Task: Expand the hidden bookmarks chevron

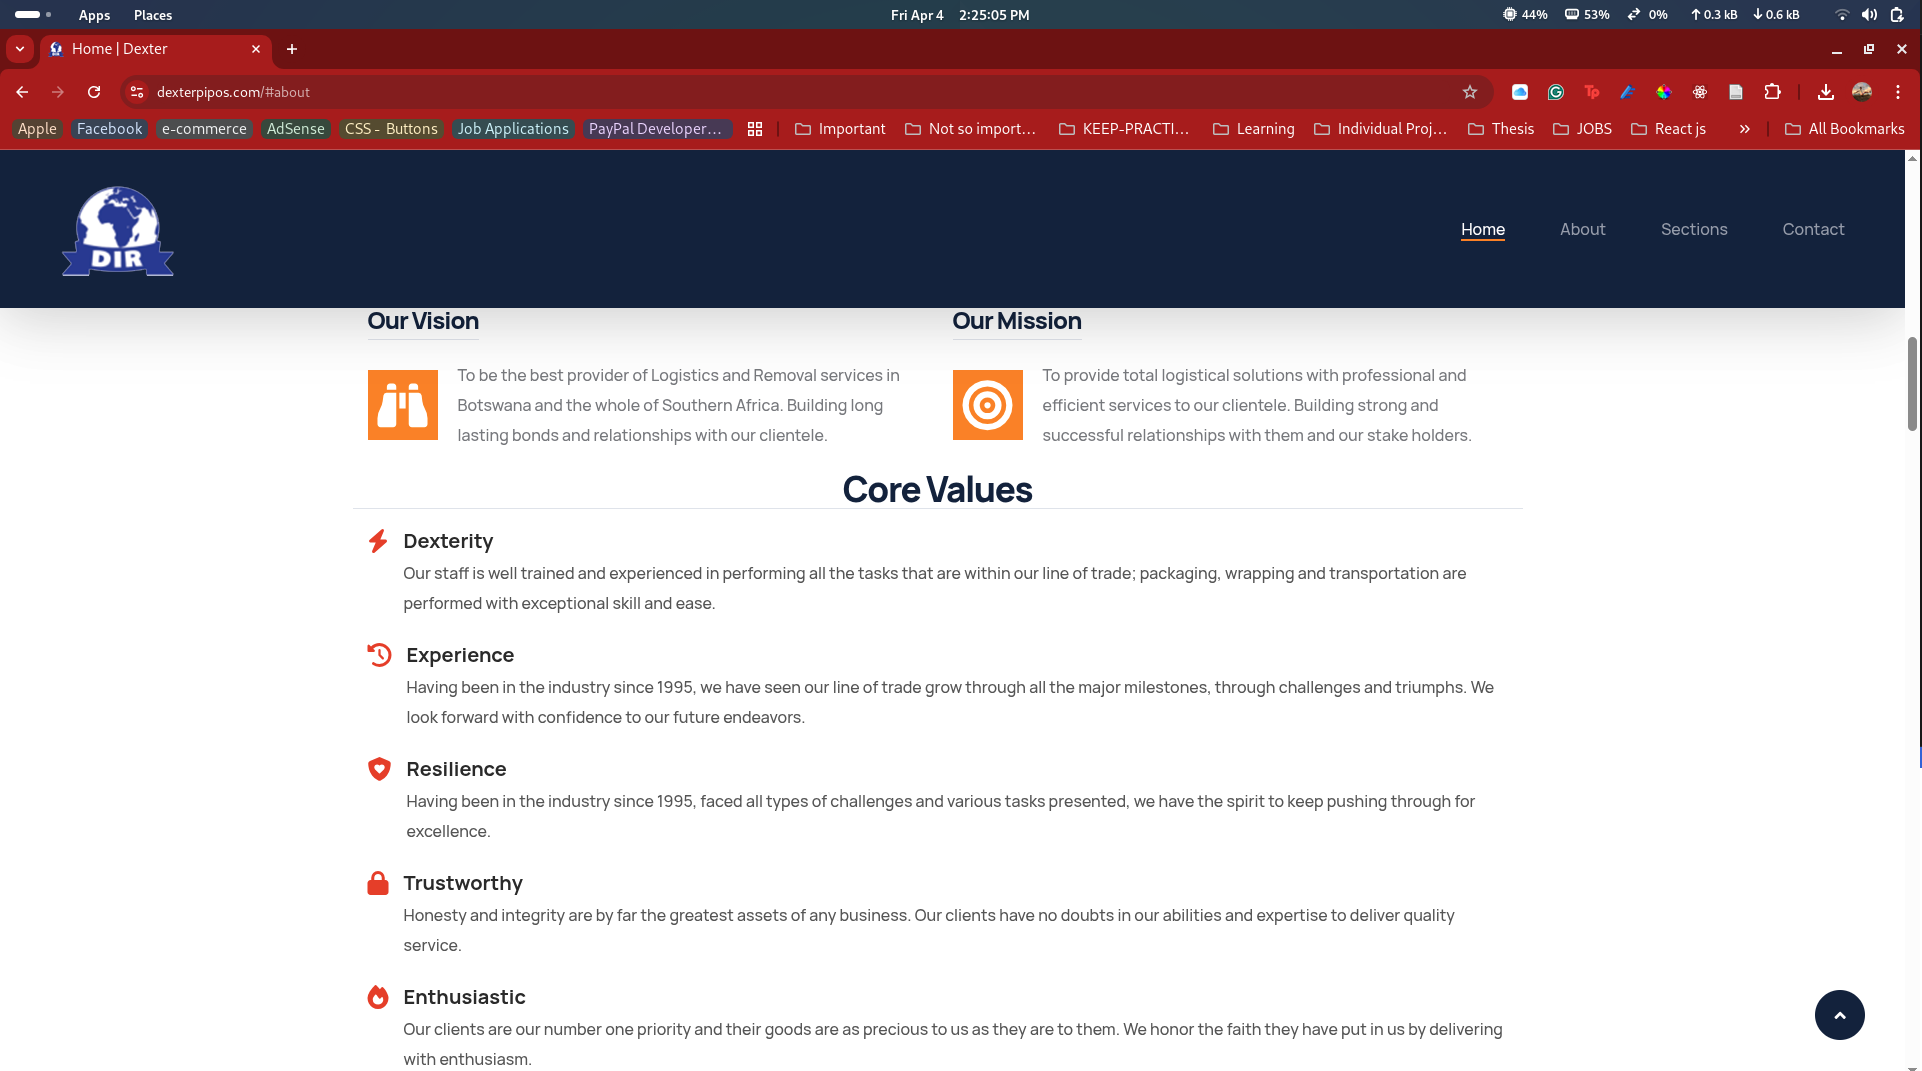Action: click(1744, 129)
